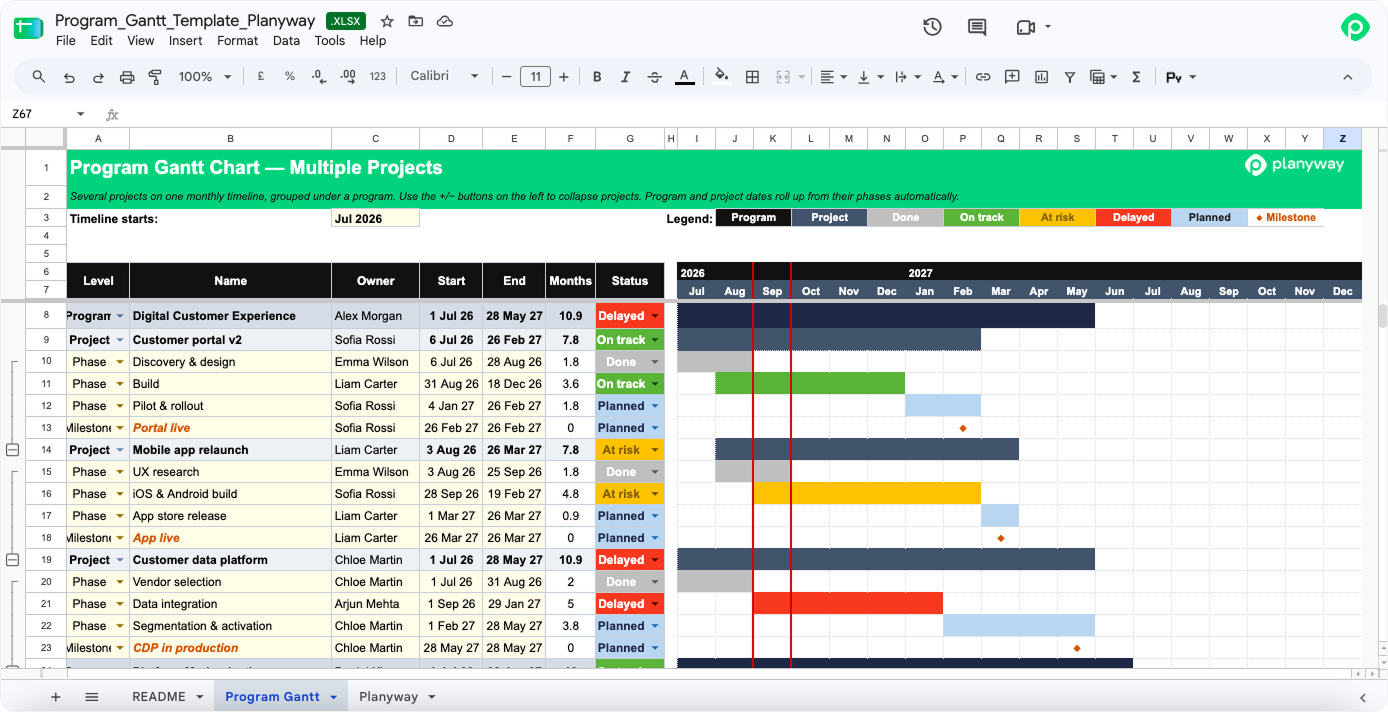Select the Portal live milestone diamond

click(x=963, y=428)
